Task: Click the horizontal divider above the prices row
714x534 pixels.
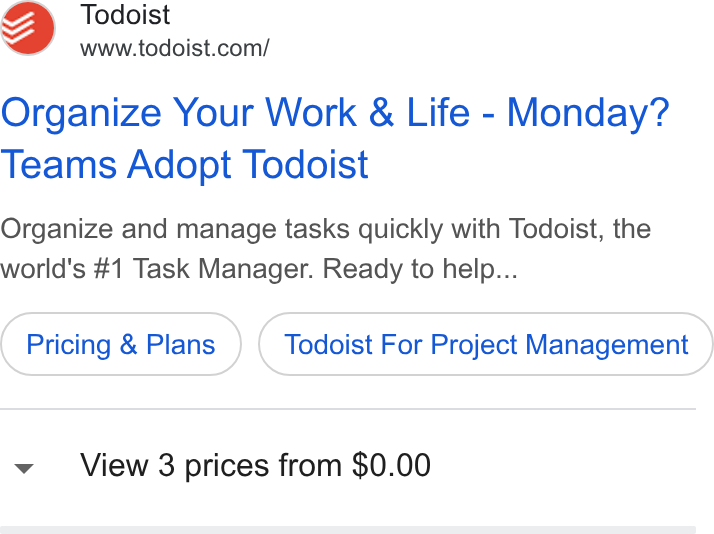Action: (x=348, y=409)
